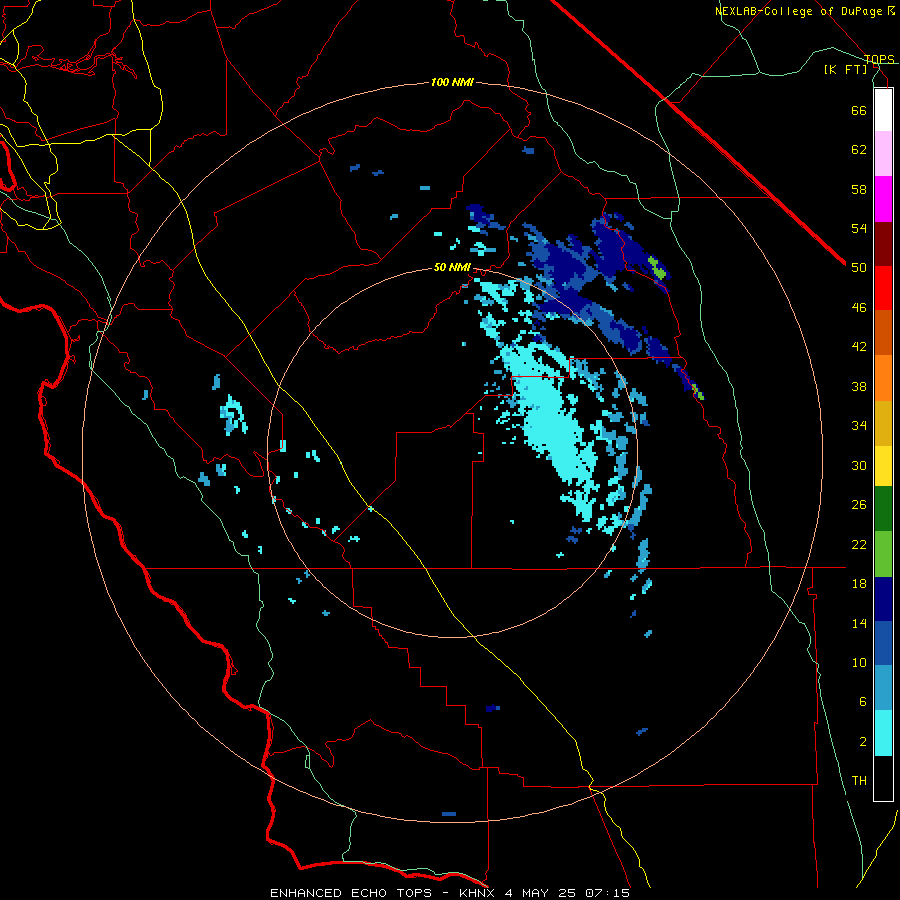The width and height of the screenshot is (900, 900).
Task: Click the '[K FT]' units label
Action: coord(845,69)
